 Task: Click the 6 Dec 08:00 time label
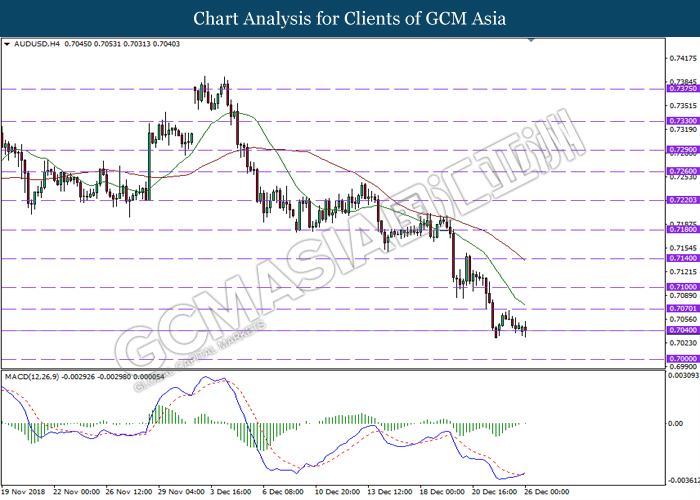pos(283,492)
